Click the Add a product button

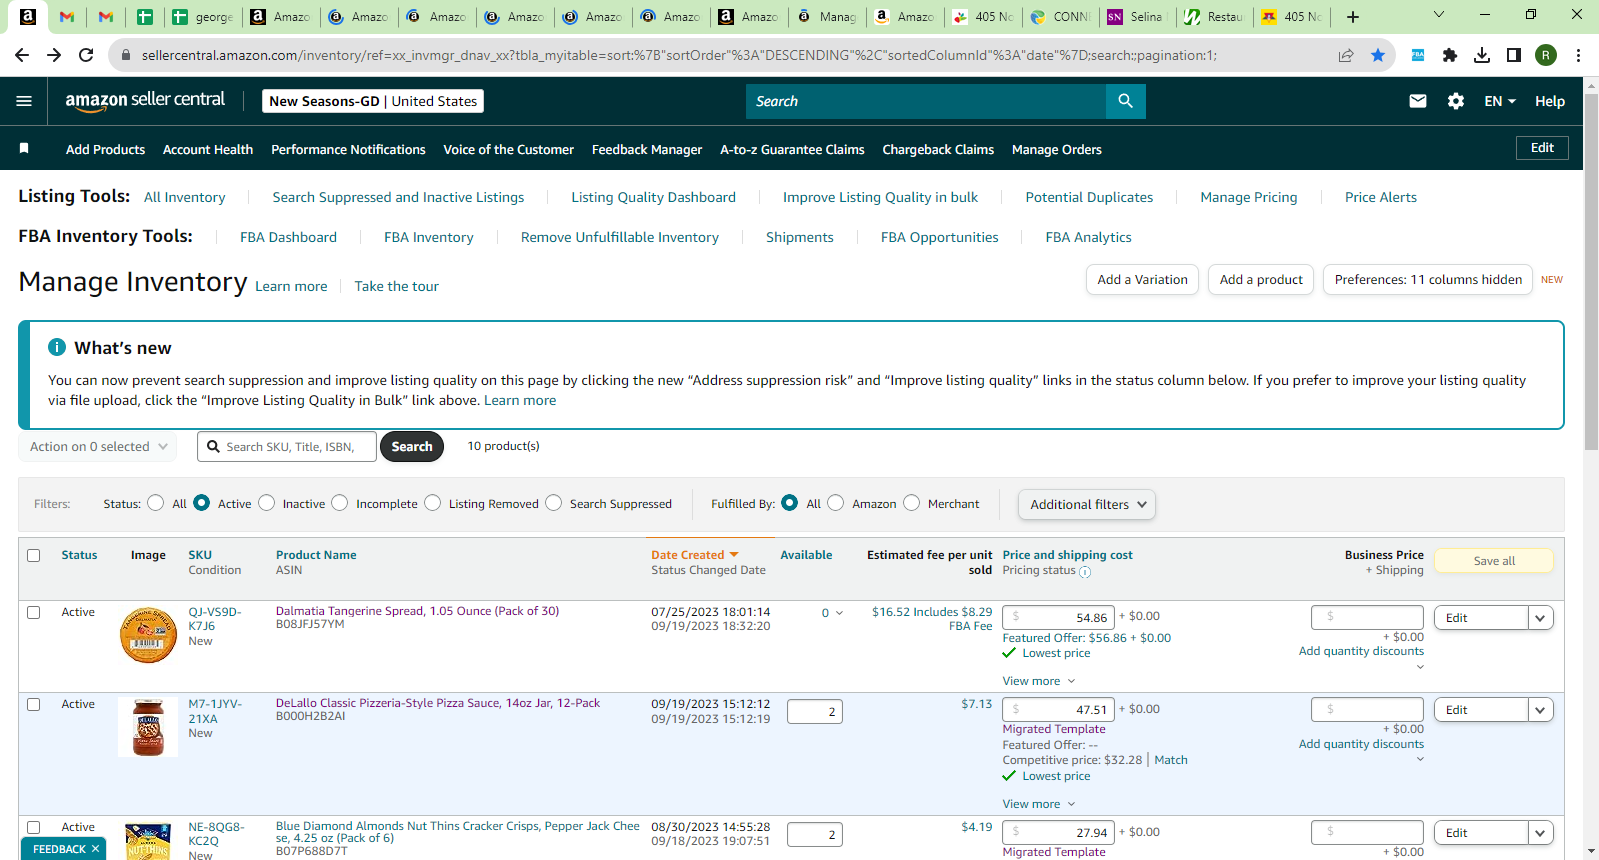pos(1261,280)
